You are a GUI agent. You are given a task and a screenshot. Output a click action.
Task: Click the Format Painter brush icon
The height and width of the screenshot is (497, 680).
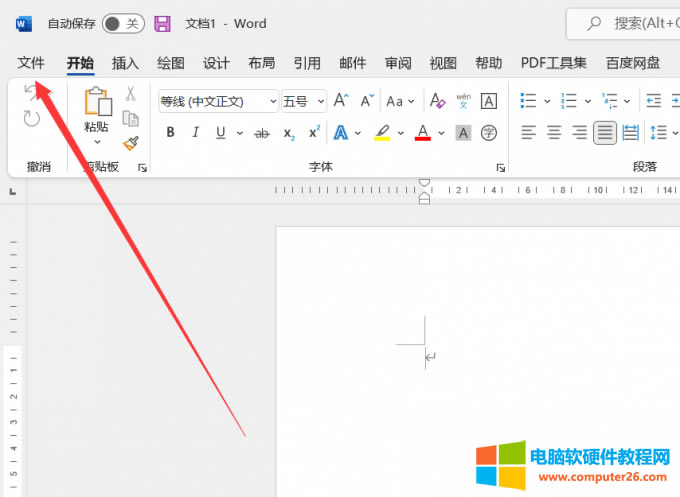coord(130,143)
